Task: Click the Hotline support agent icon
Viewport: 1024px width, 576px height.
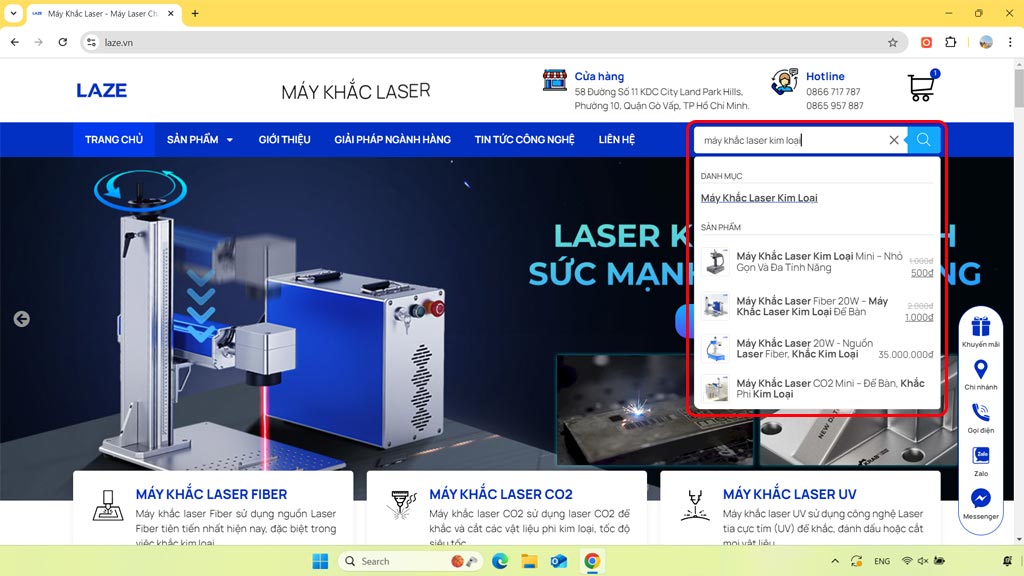Action: (x=784, y=82)
